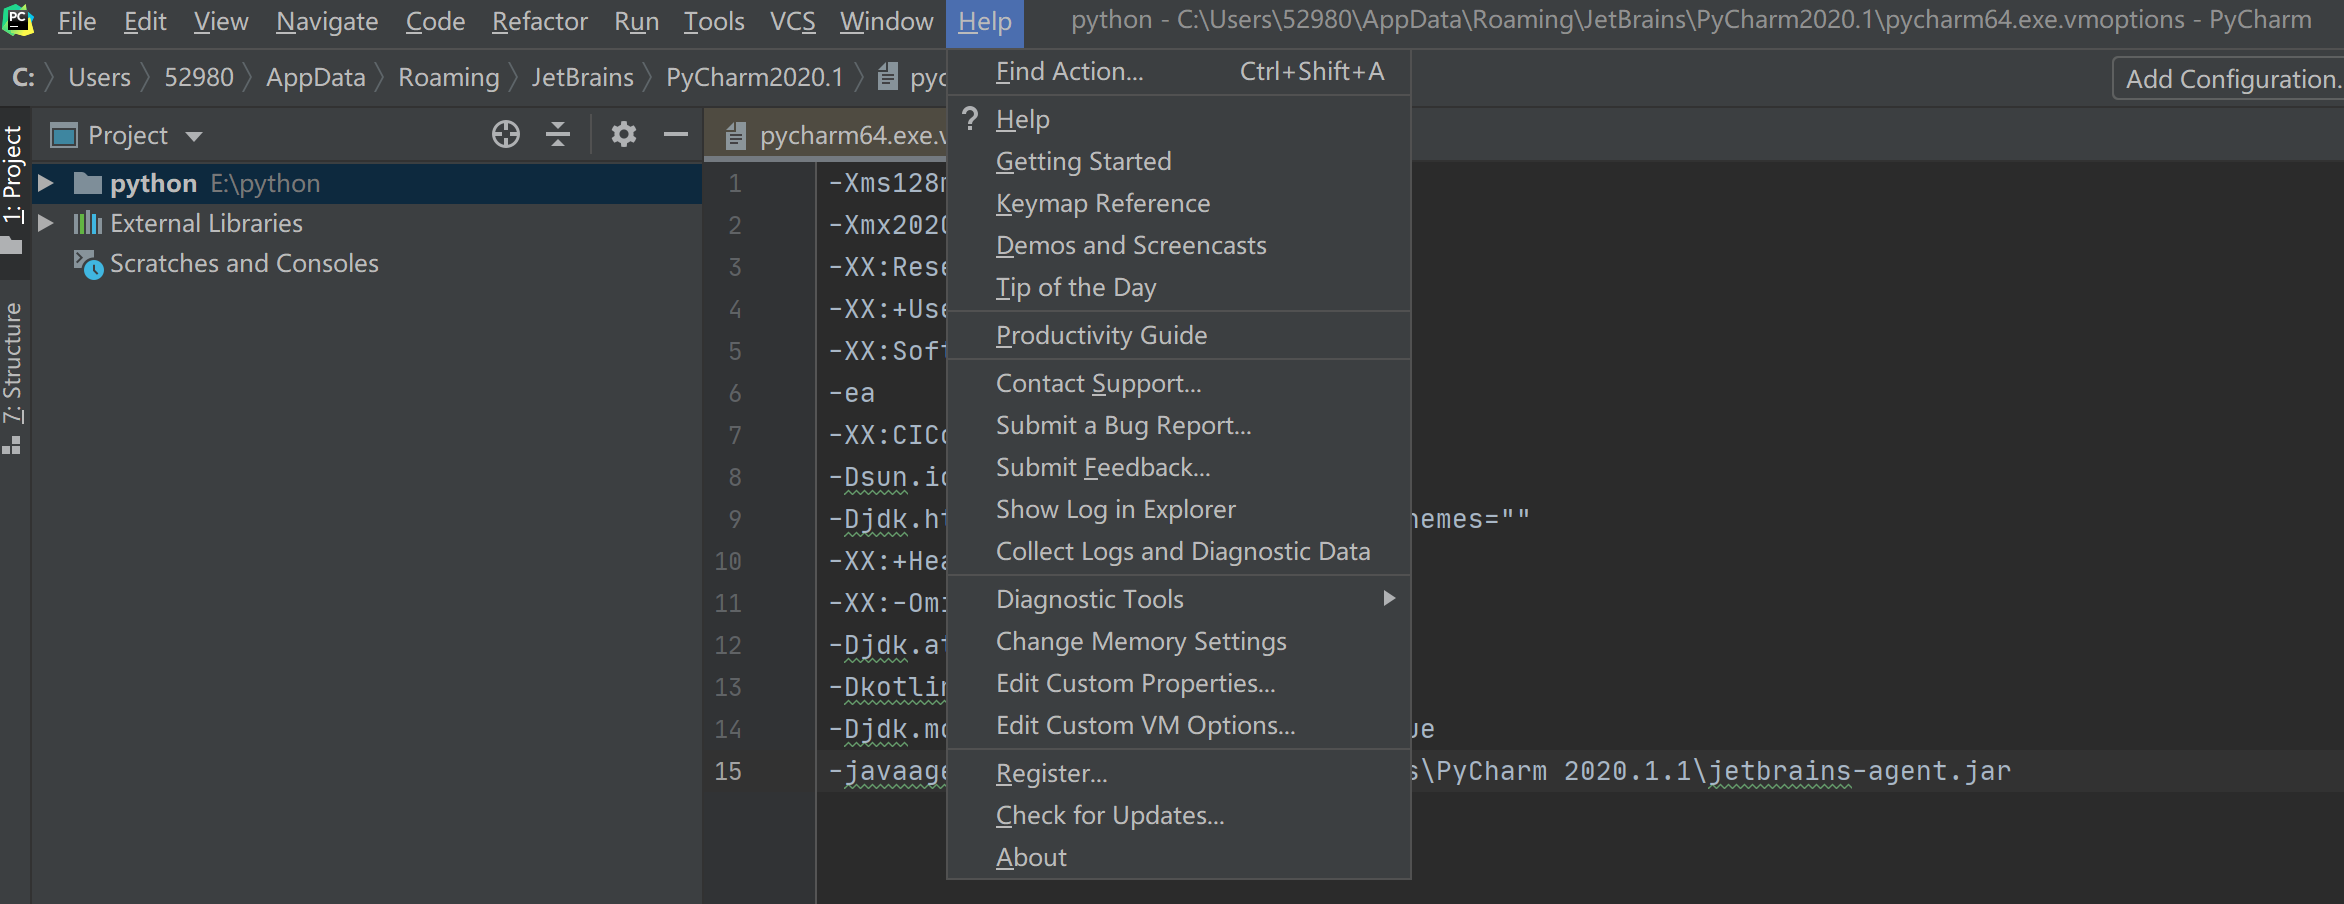Click the C: drive breadcrumb

click(x=23, y=77)
